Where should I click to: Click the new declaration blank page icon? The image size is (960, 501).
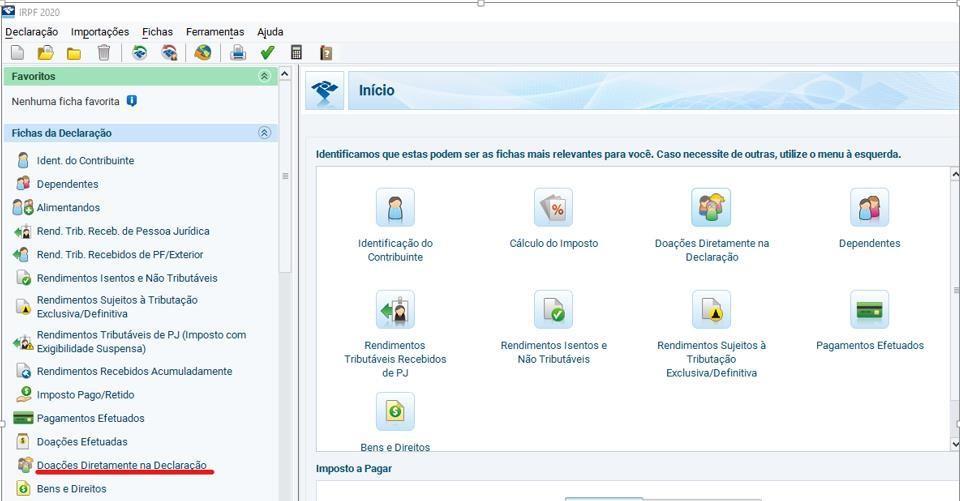(x=18, y=53)
